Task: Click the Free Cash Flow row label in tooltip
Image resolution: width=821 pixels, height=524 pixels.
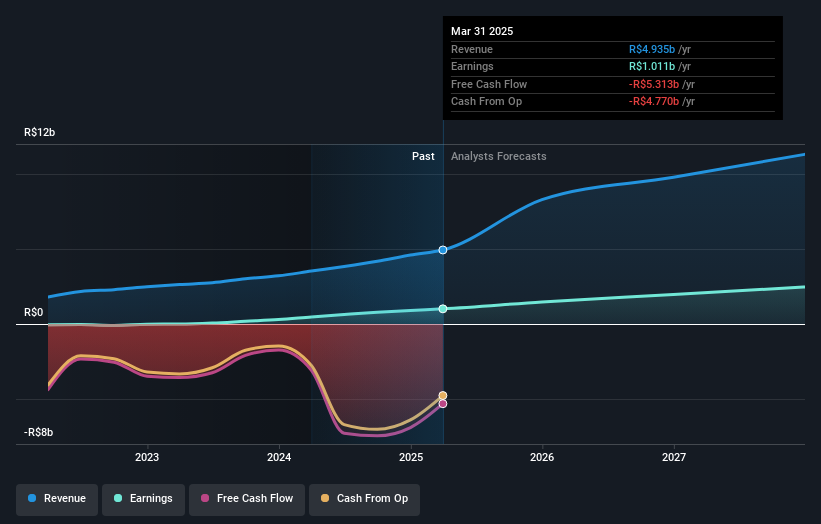Action: pyautogui.click(x=489, y=84)
